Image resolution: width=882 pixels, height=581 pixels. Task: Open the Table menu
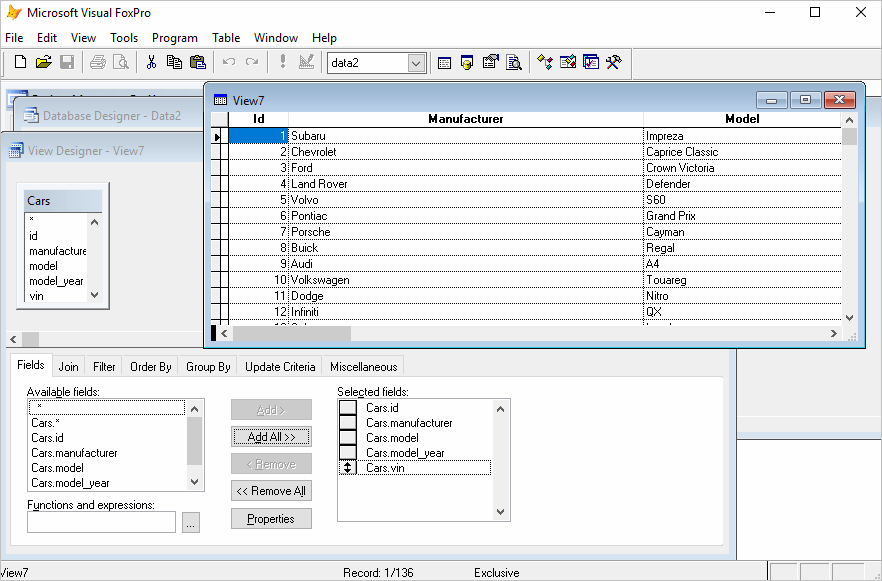[x=226, y=38]
